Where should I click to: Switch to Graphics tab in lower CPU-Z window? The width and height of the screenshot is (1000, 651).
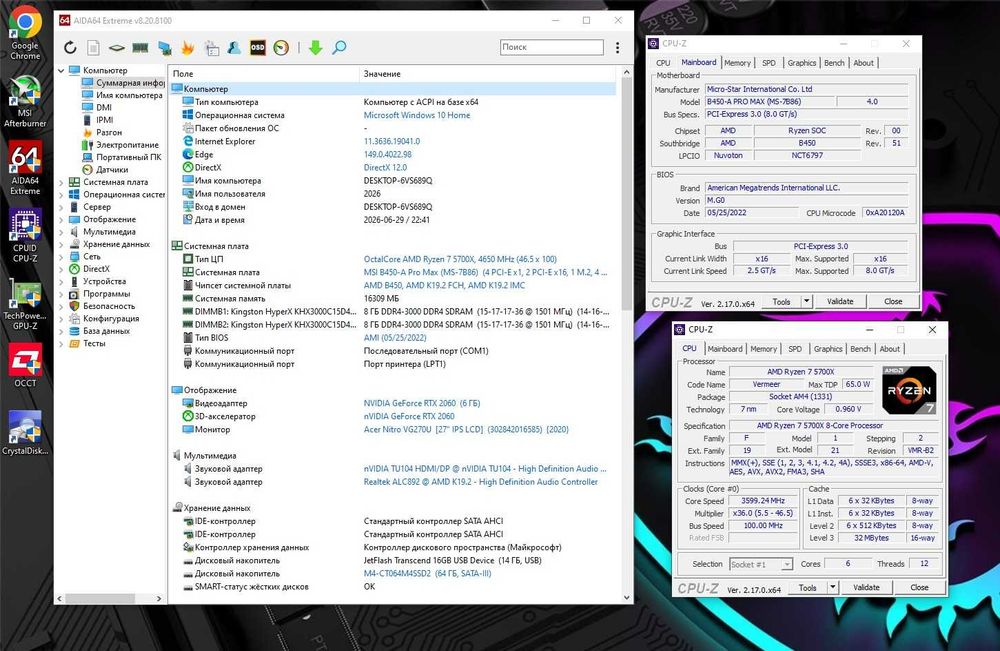coord(828,349)
